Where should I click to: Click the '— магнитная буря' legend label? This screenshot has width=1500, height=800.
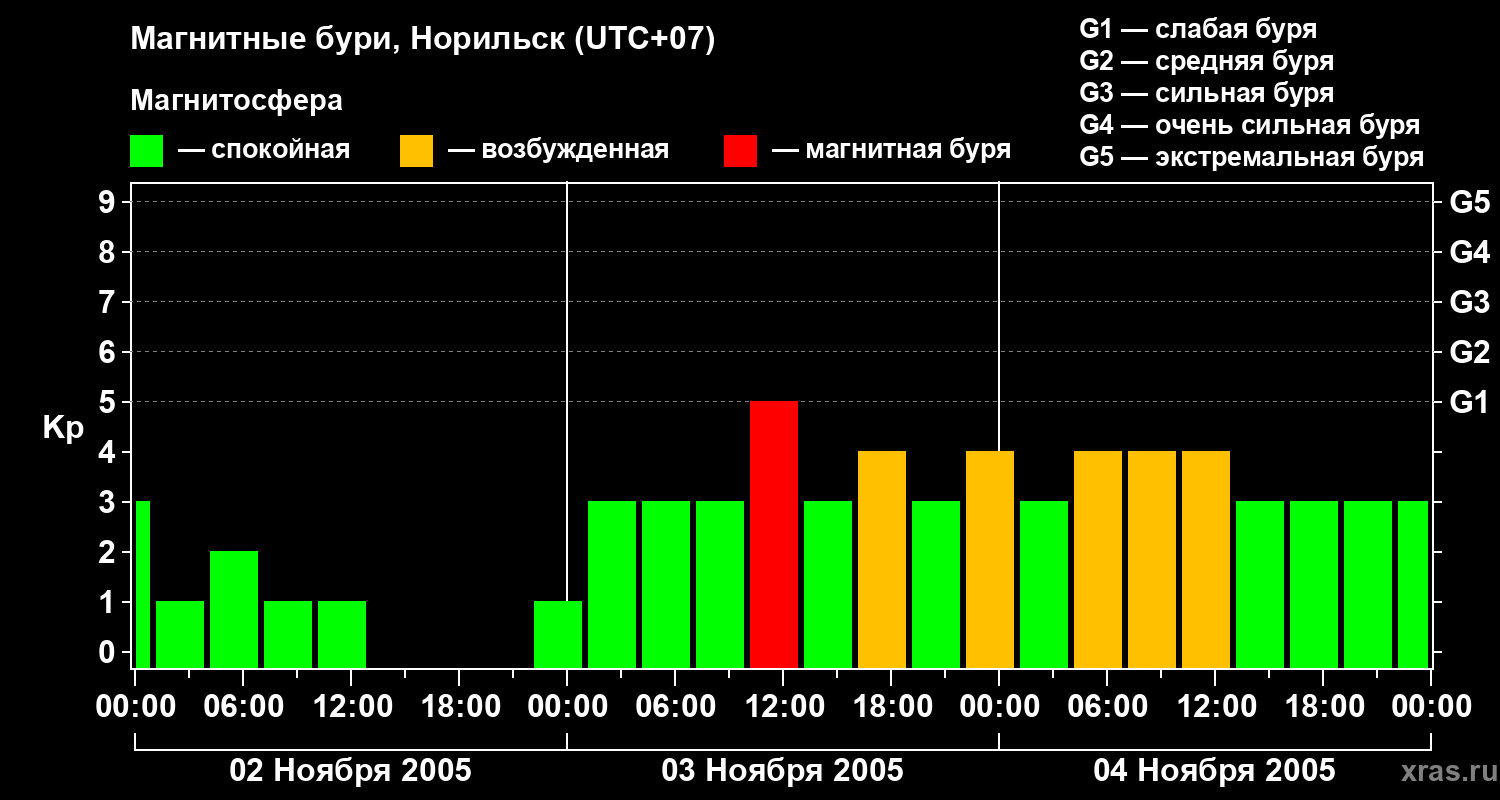tap(892, 151)
